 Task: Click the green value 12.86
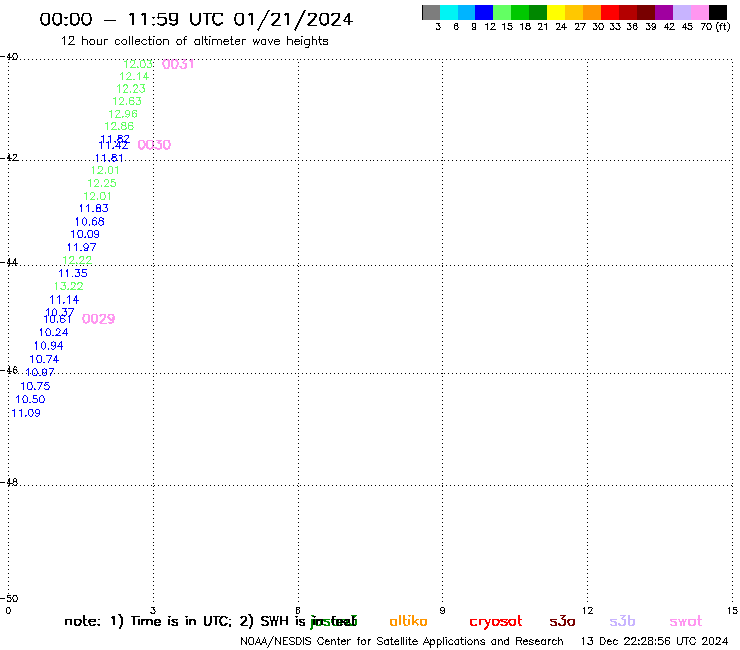click(119, 127)
